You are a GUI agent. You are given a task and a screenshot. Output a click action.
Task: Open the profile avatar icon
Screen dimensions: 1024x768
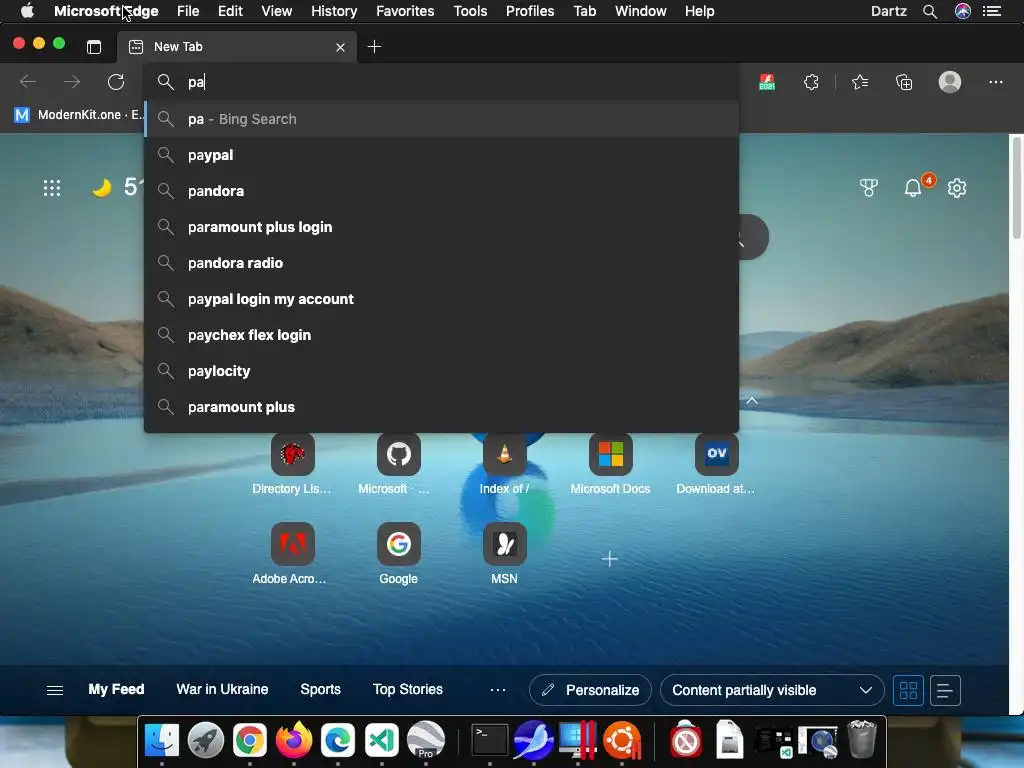click(x=950, y=82)
